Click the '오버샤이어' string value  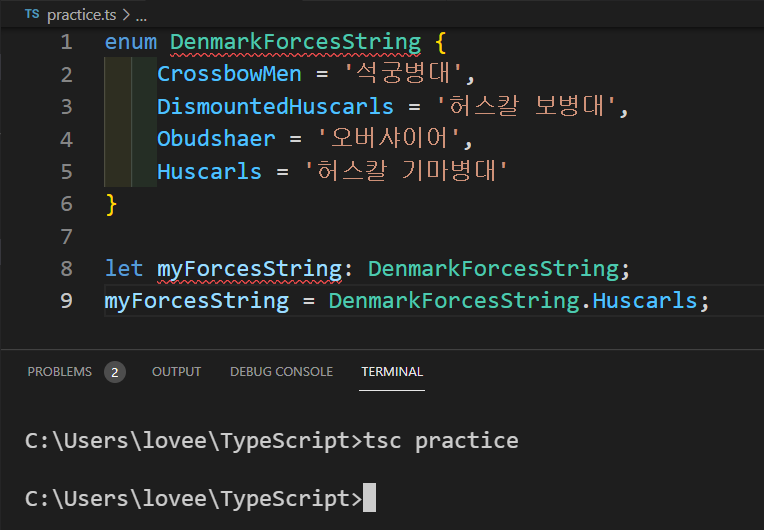click(389, 138)
